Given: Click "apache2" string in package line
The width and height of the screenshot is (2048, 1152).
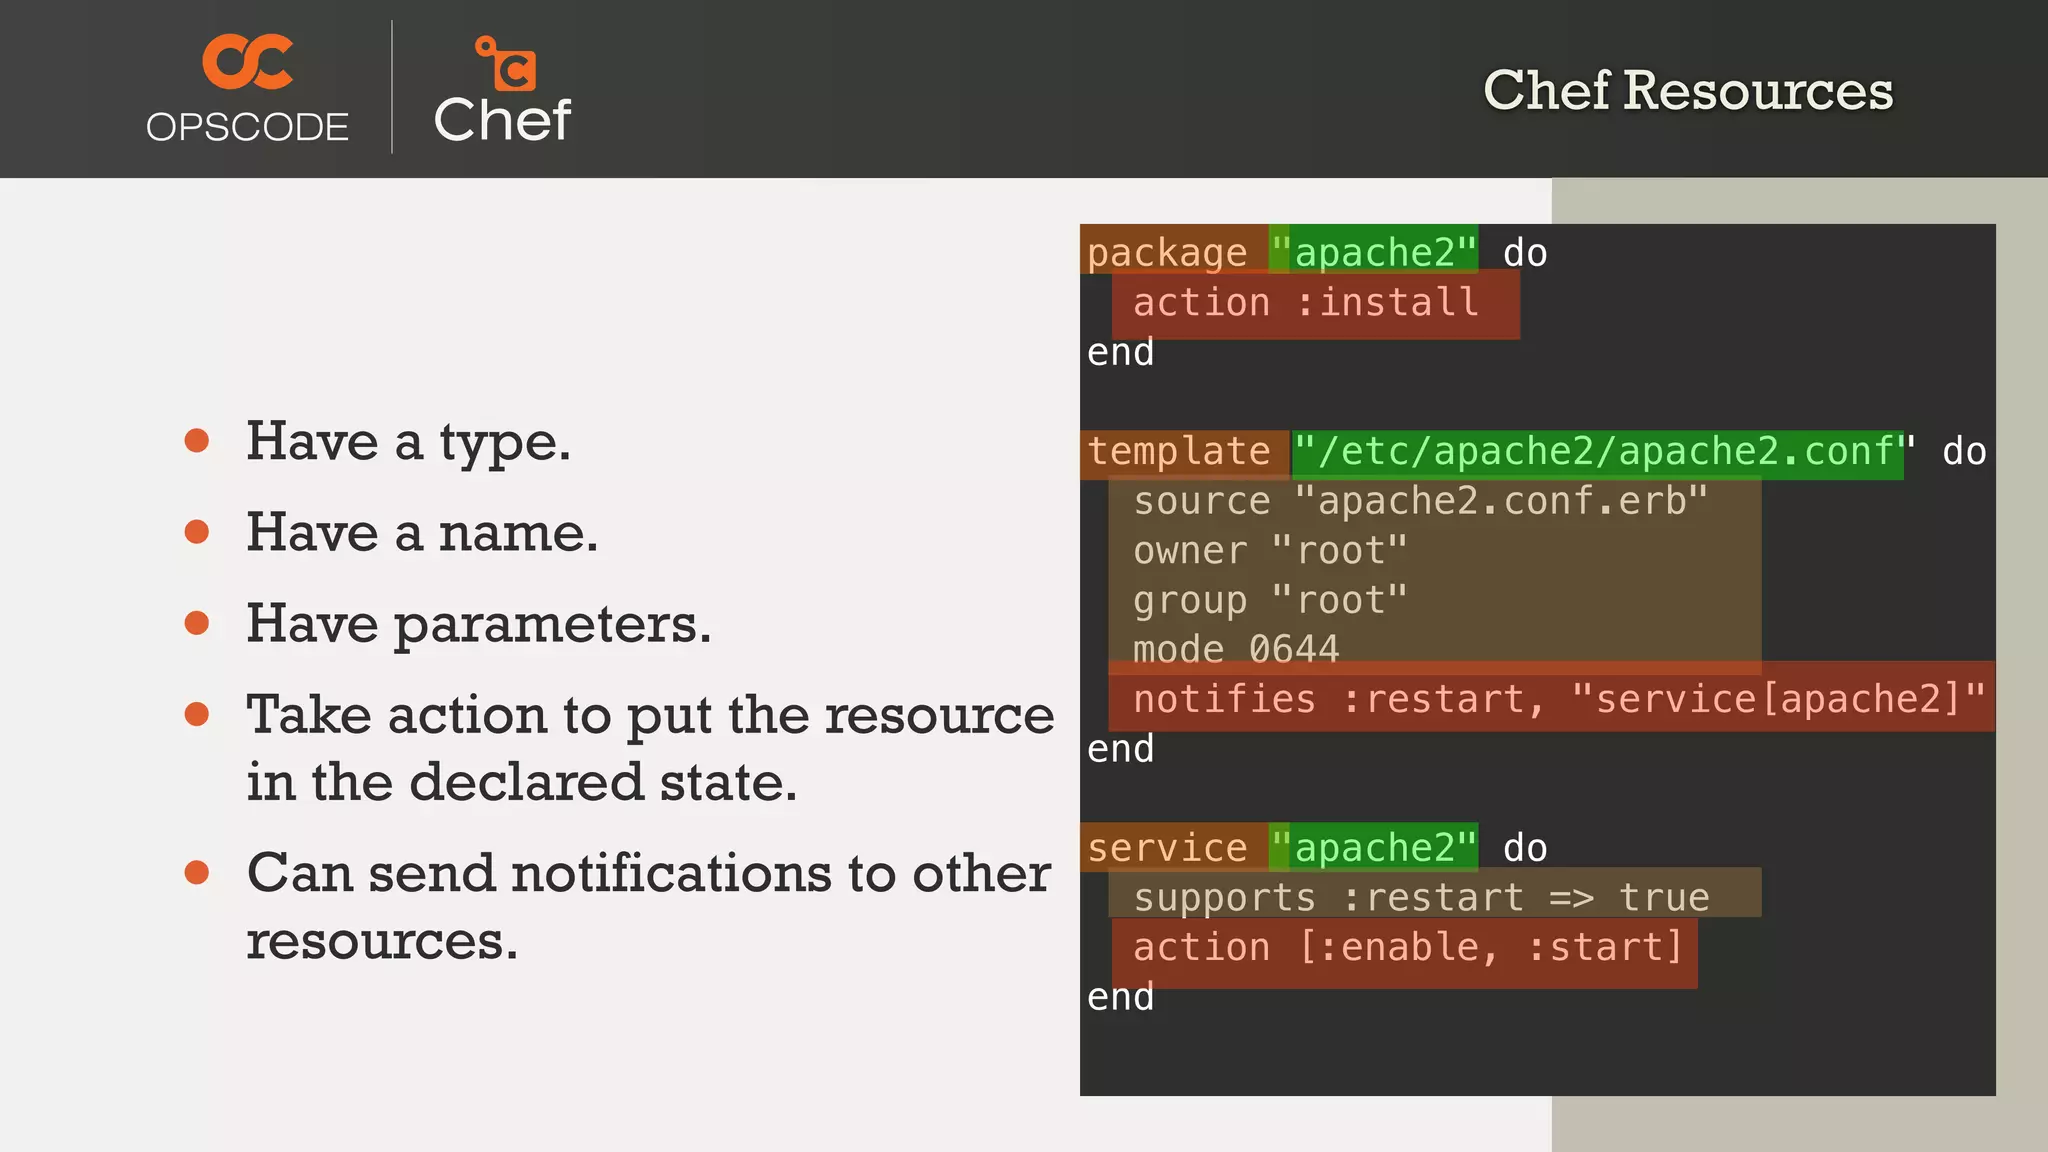Looking at the screenshot, I should pyautogui.click(x=1374, y=253).
